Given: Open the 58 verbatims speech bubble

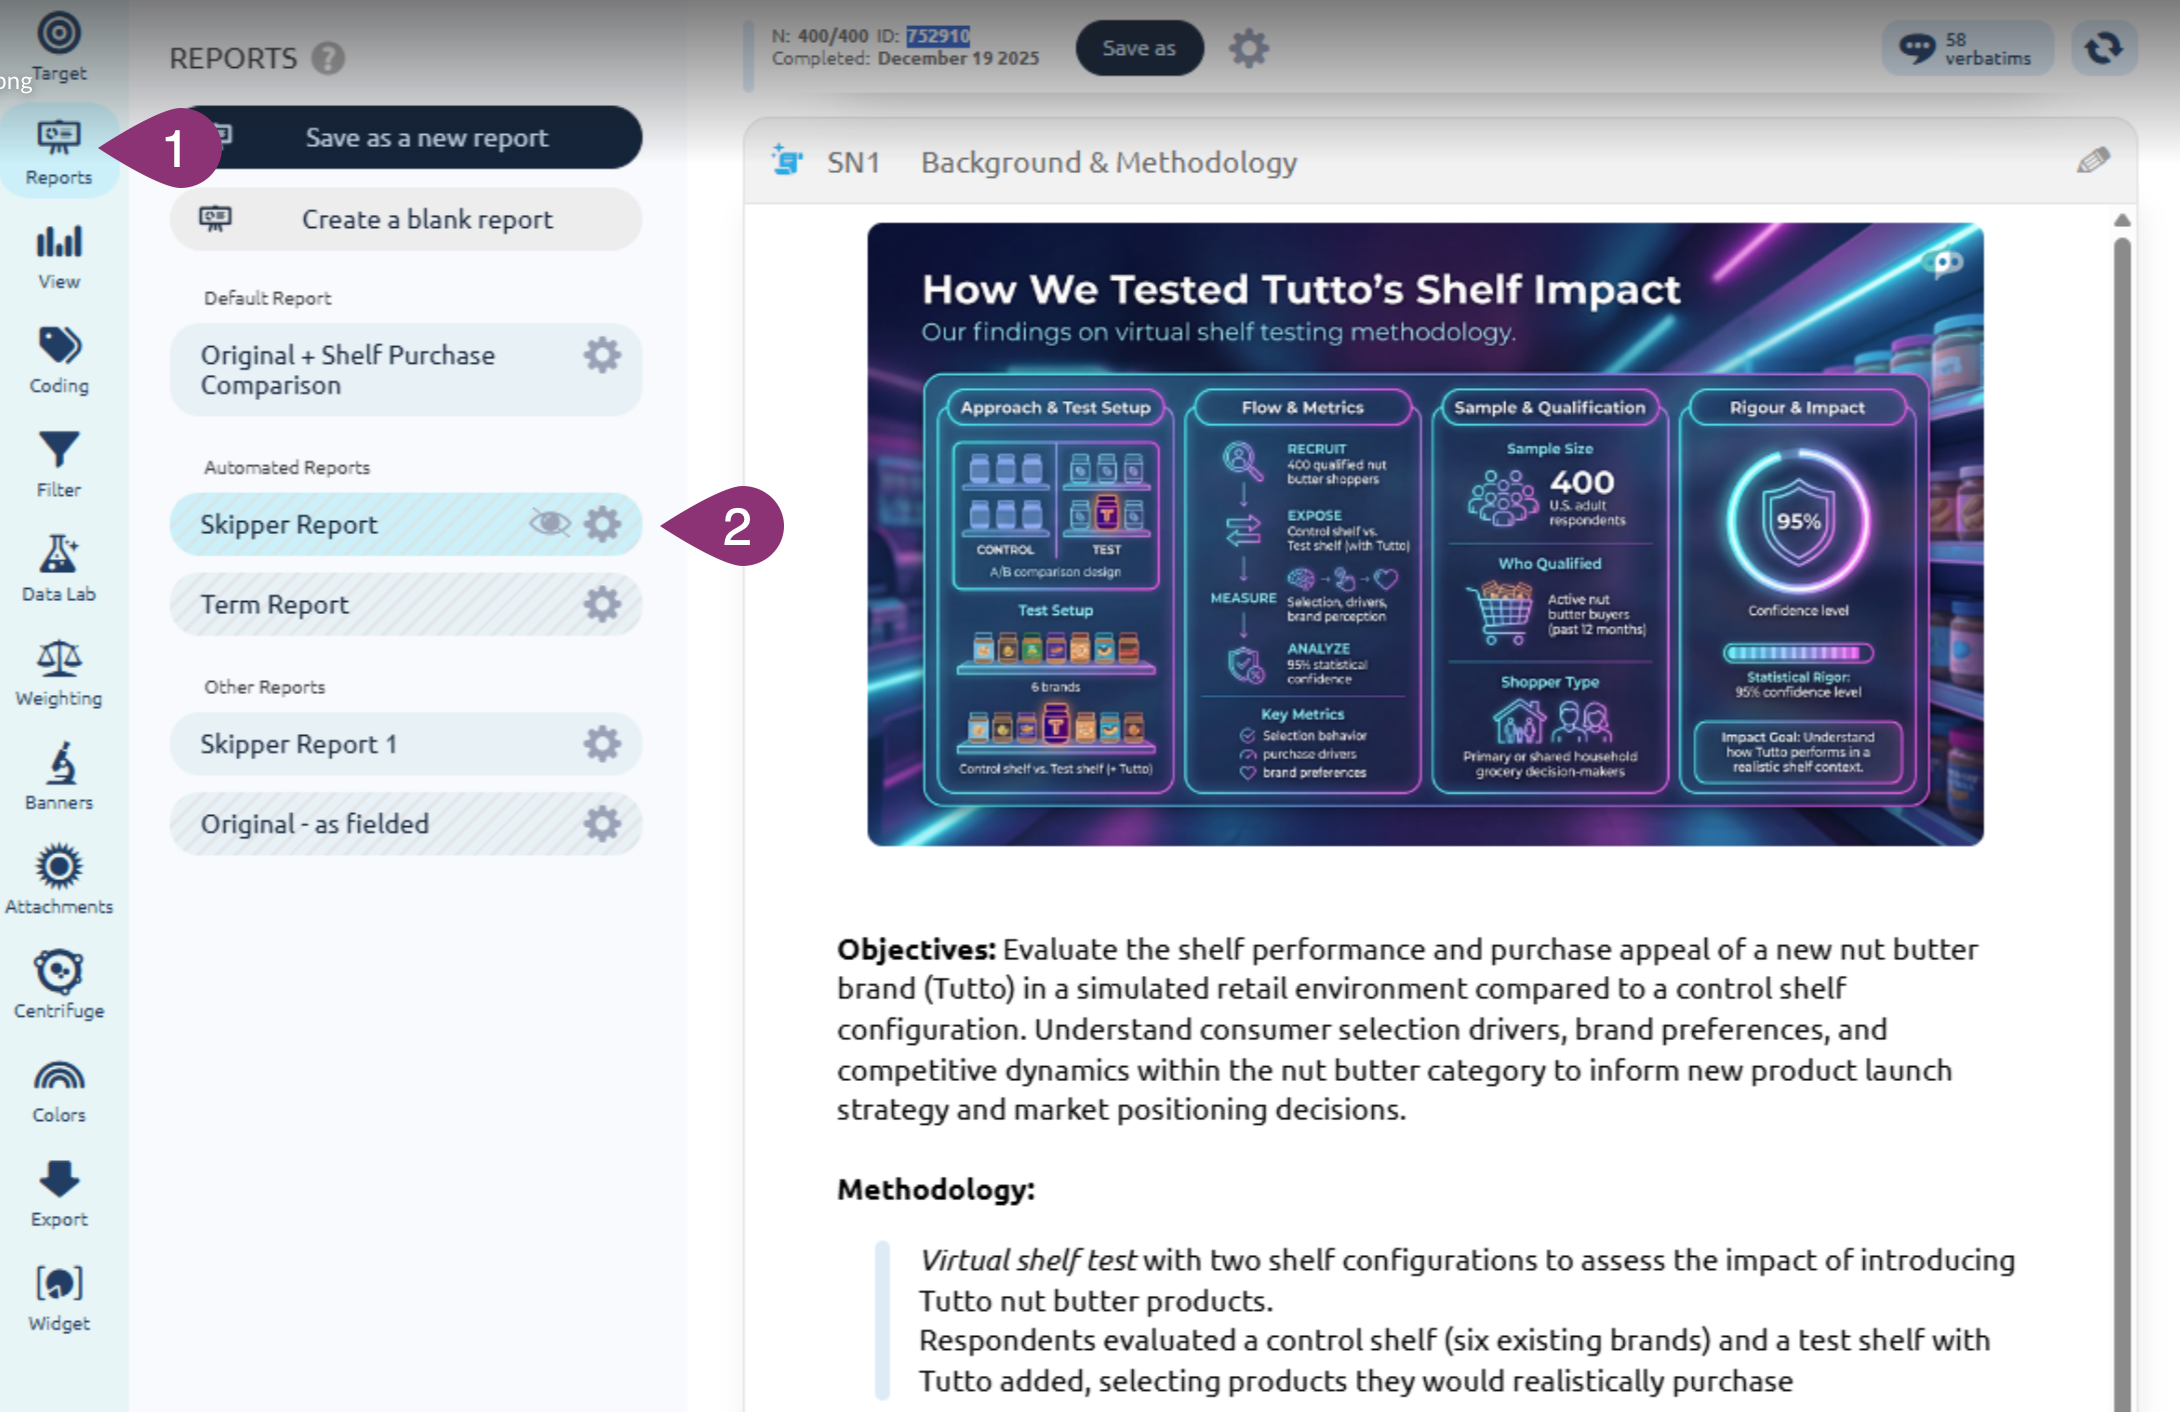Looking at the screenshot, I should click(1967, 48).
